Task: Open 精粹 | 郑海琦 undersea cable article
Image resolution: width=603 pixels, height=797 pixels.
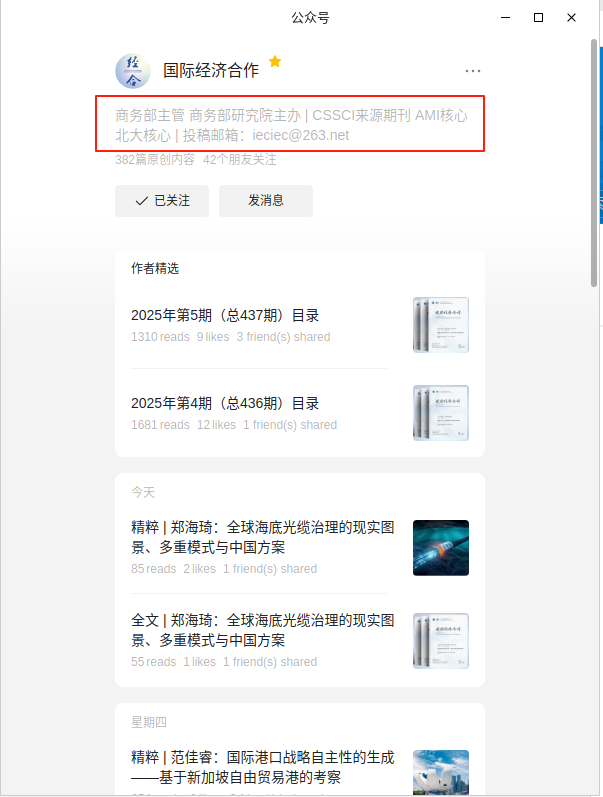Action: [264, 537]
